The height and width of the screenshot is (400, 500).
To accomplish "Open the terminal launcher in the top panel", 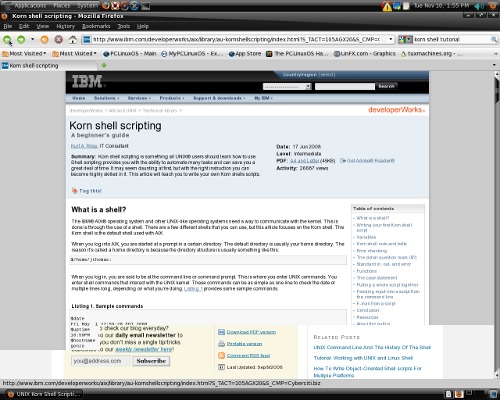I will 145,6.
